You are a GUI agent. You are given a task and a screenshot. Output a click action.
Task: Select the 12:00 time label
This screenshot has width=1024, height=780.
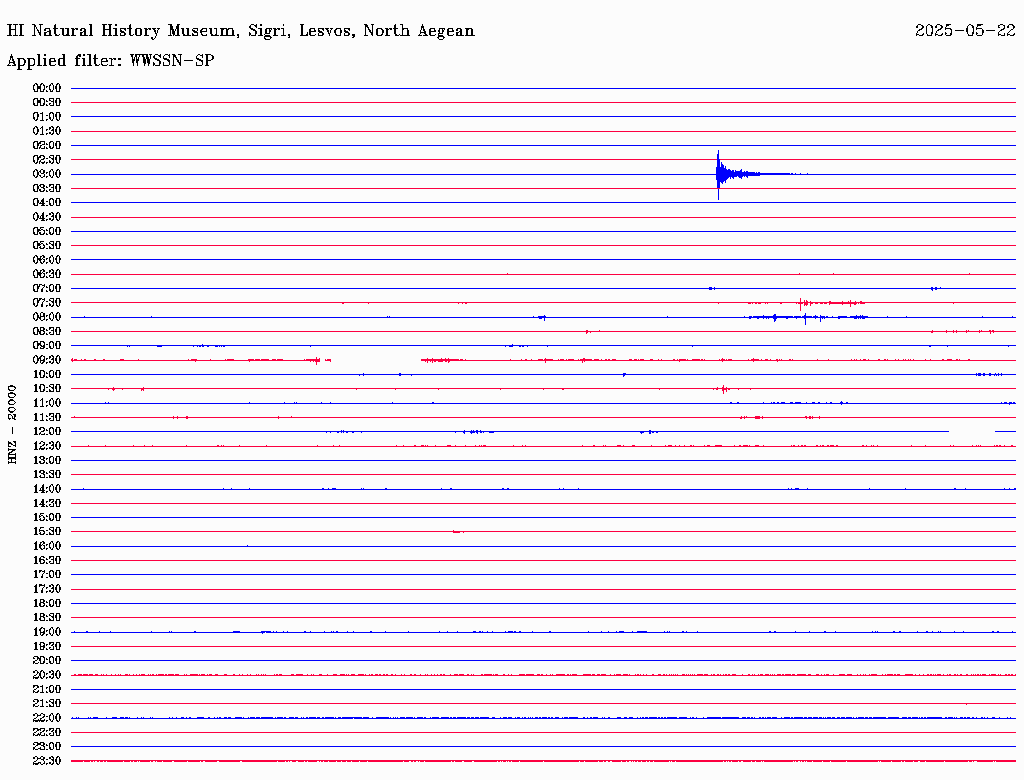point(47,432)
